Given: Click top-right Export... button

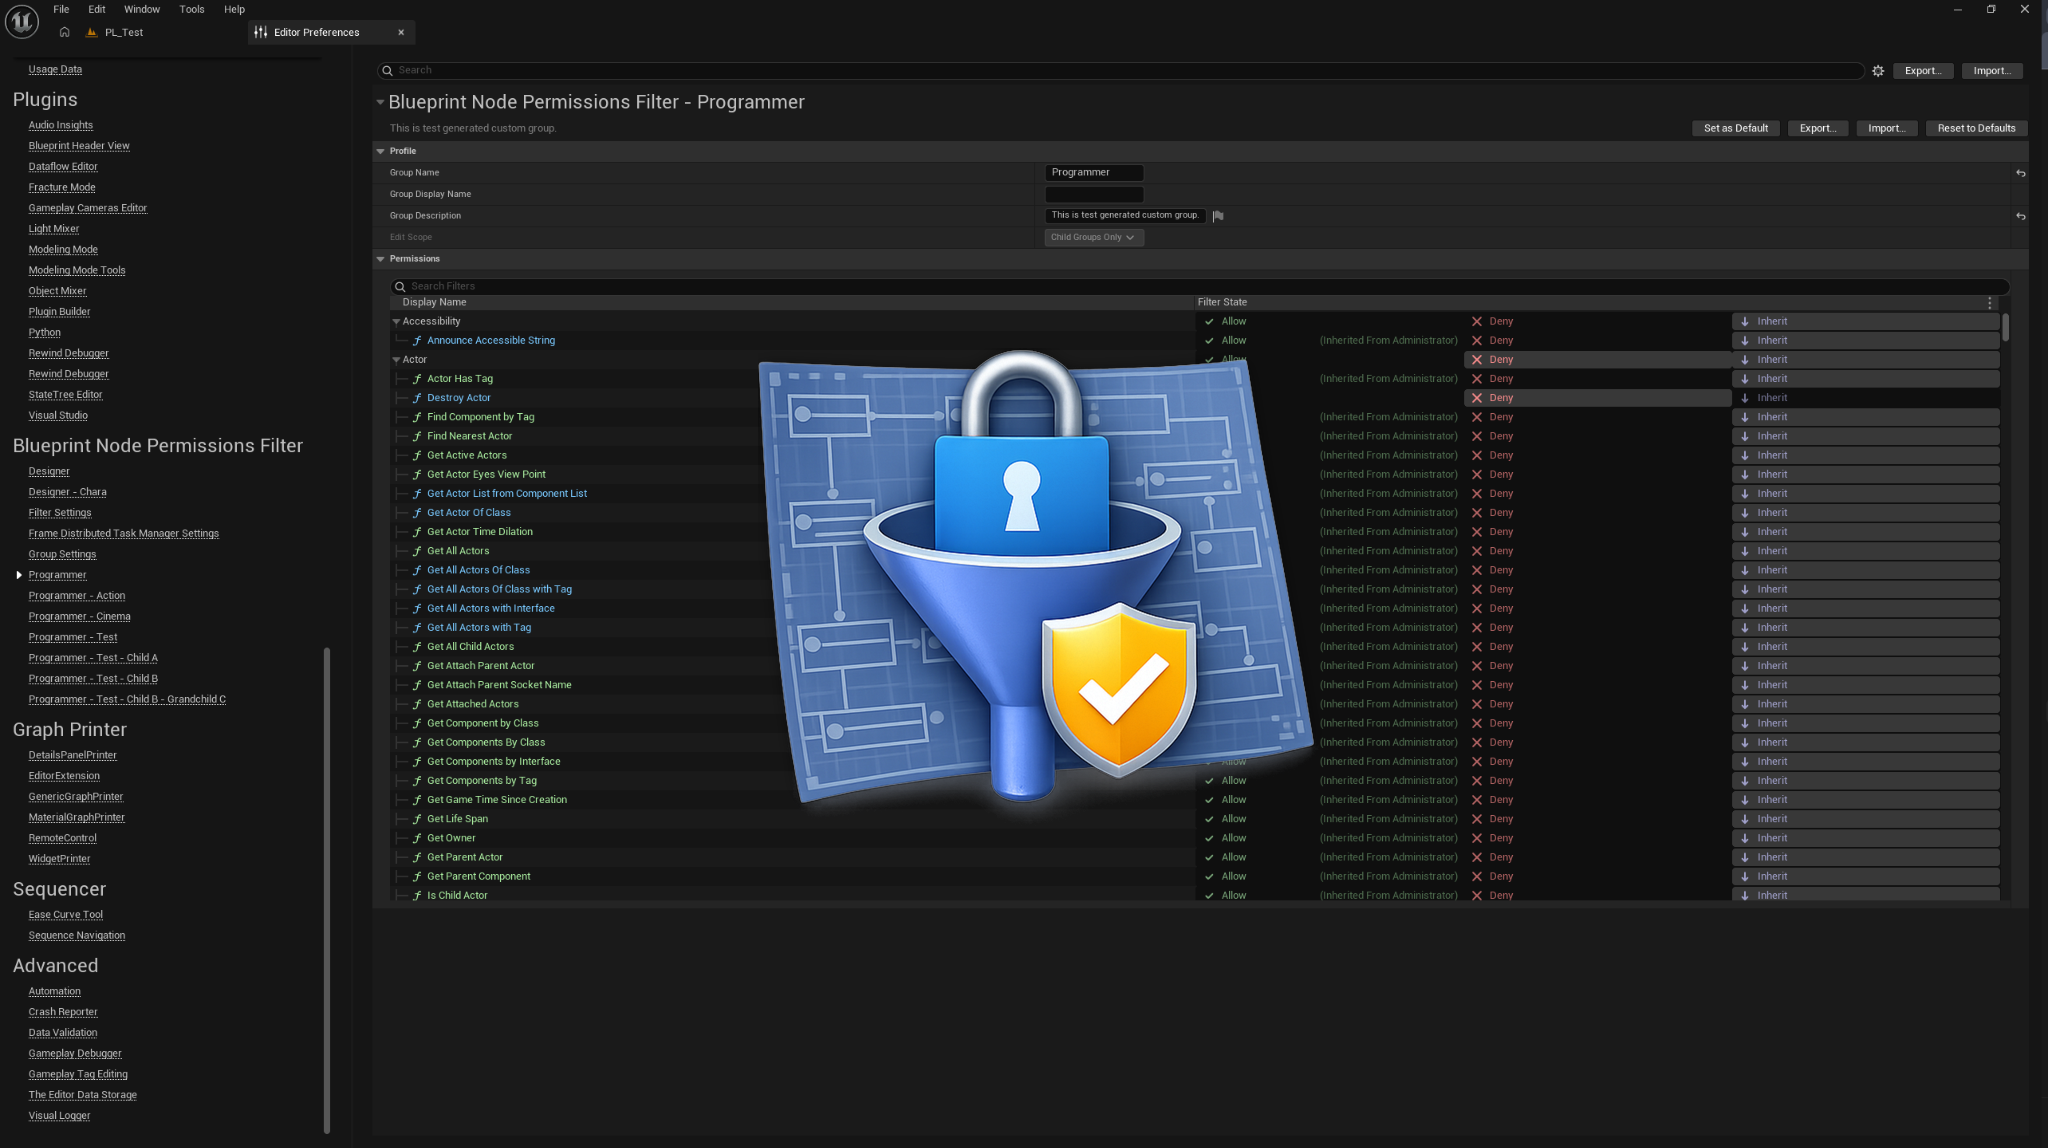Looking at the screenshot, I should pos(1922,71).
